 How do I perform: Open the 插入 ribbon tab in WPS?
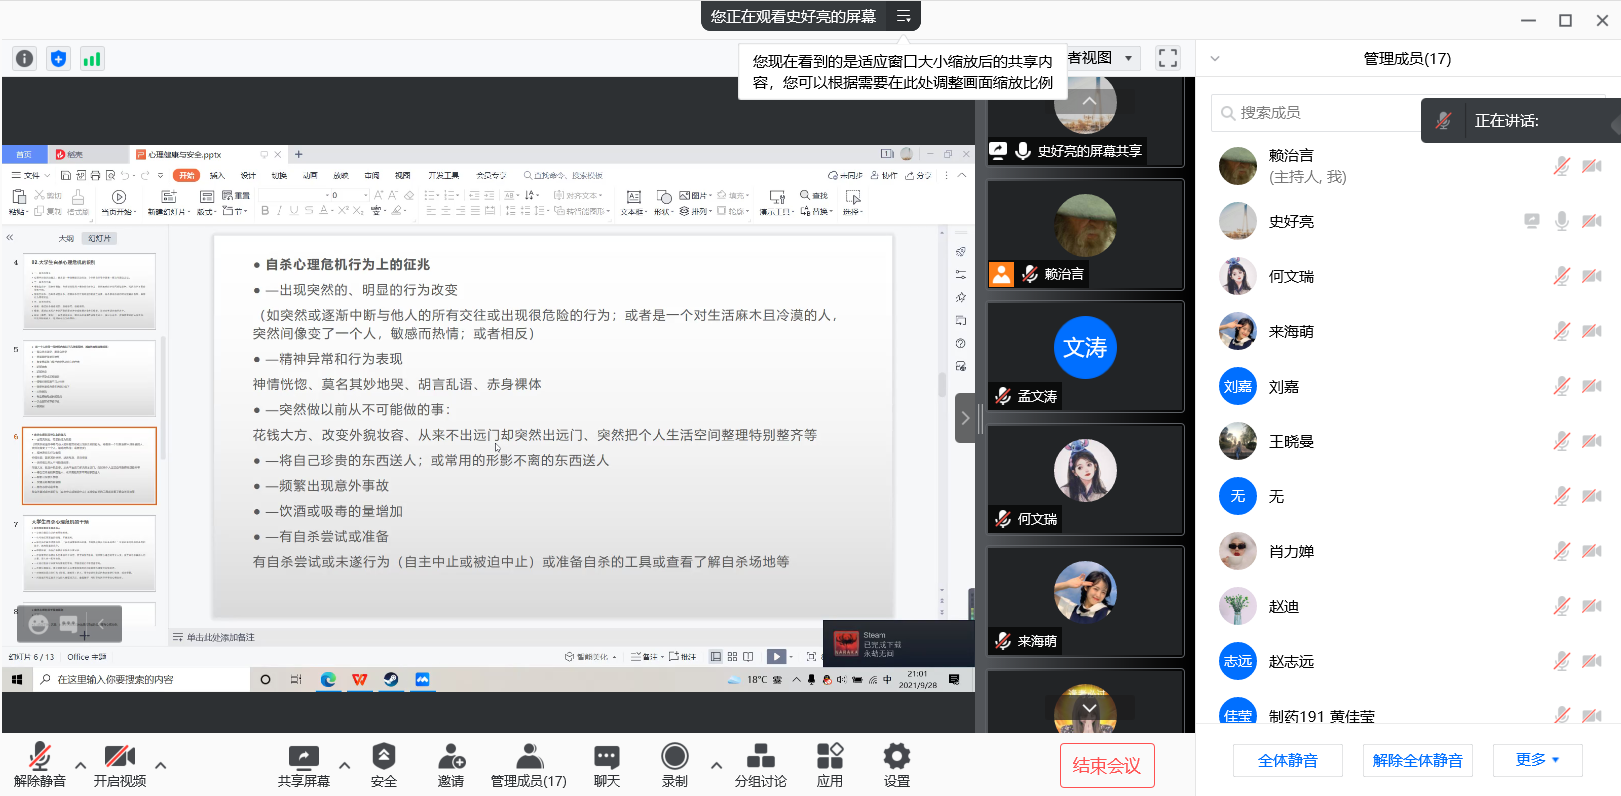(217, 175)
